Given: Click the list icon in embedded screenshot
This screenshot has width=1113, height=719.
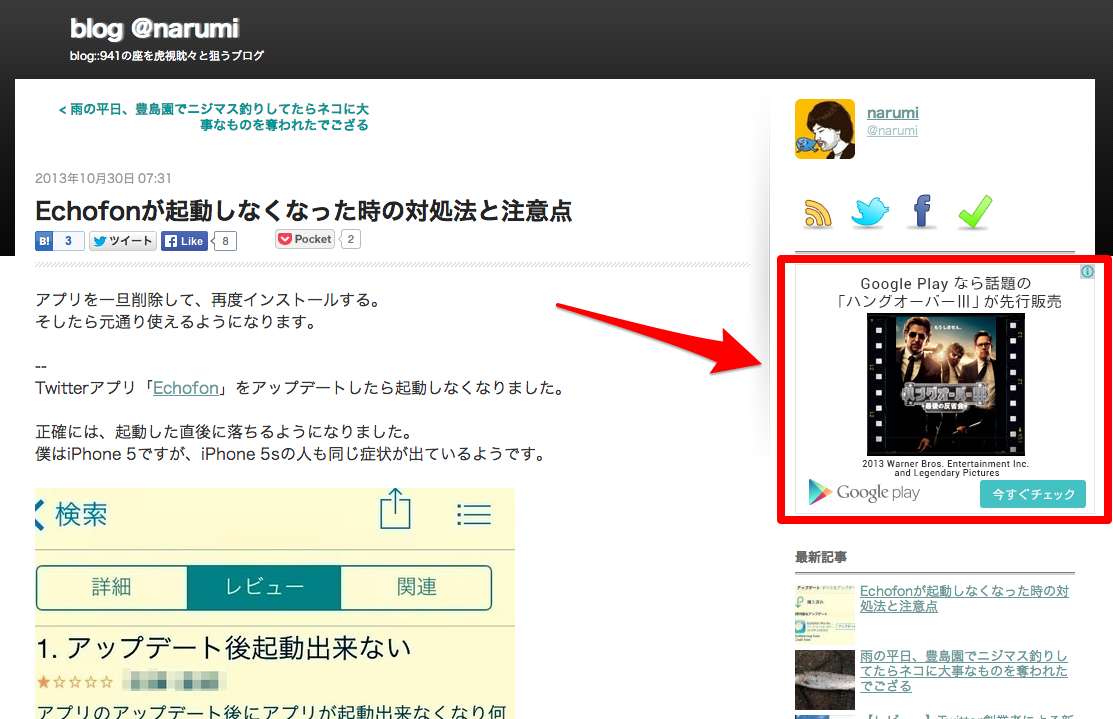Looking at the screenshot, I should tap(474, 515).
